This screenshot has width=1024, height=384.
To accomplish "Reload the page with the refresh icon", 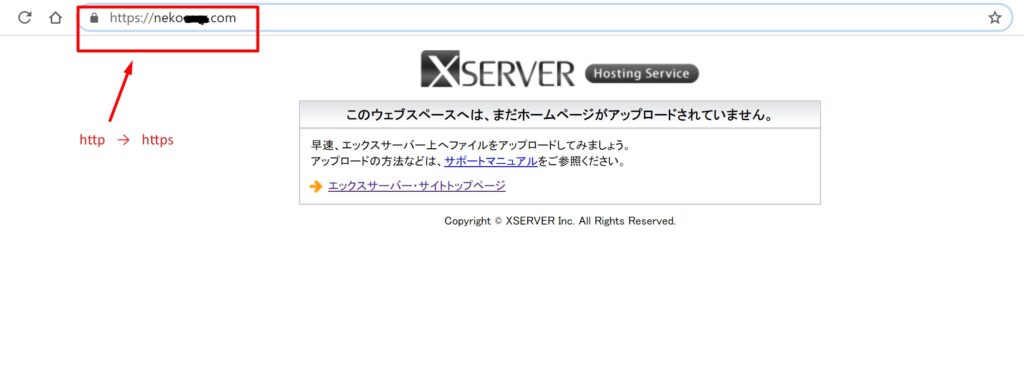I will pos(25,18).
